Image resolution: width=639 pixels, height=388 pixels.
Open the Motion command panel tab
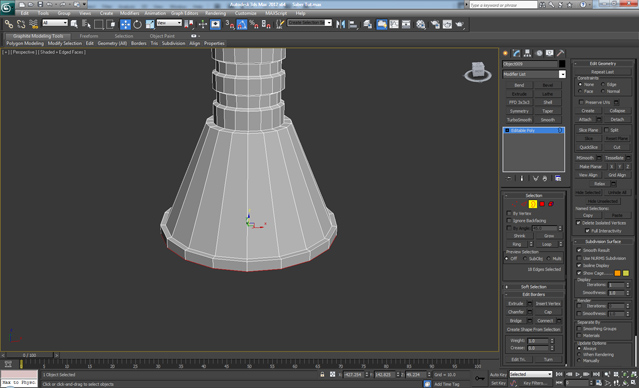coord(539,53)
